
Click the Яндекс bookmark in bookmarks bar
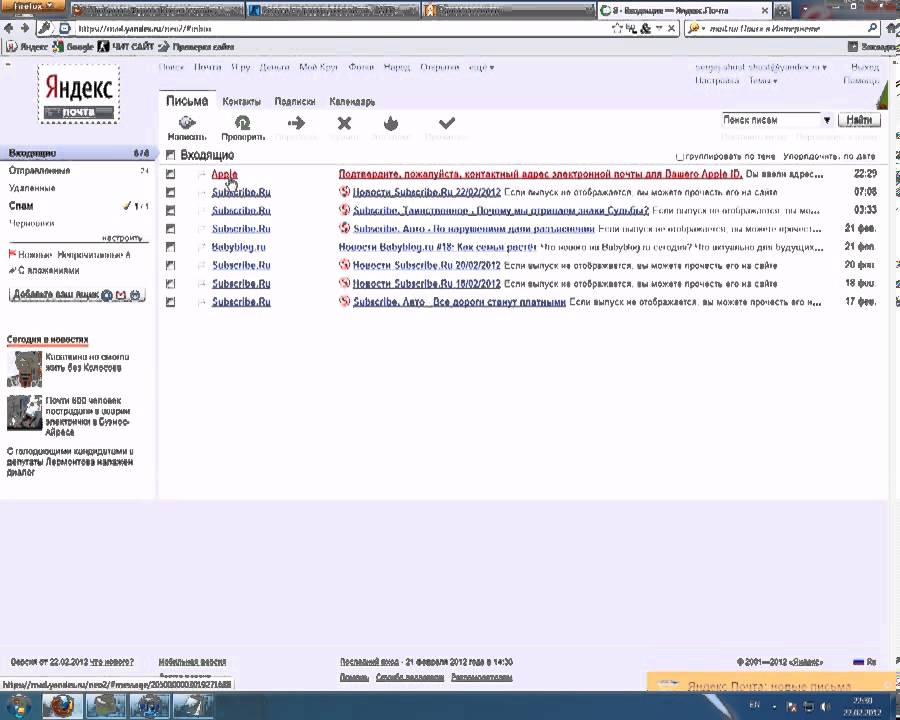tap(28, 47)
